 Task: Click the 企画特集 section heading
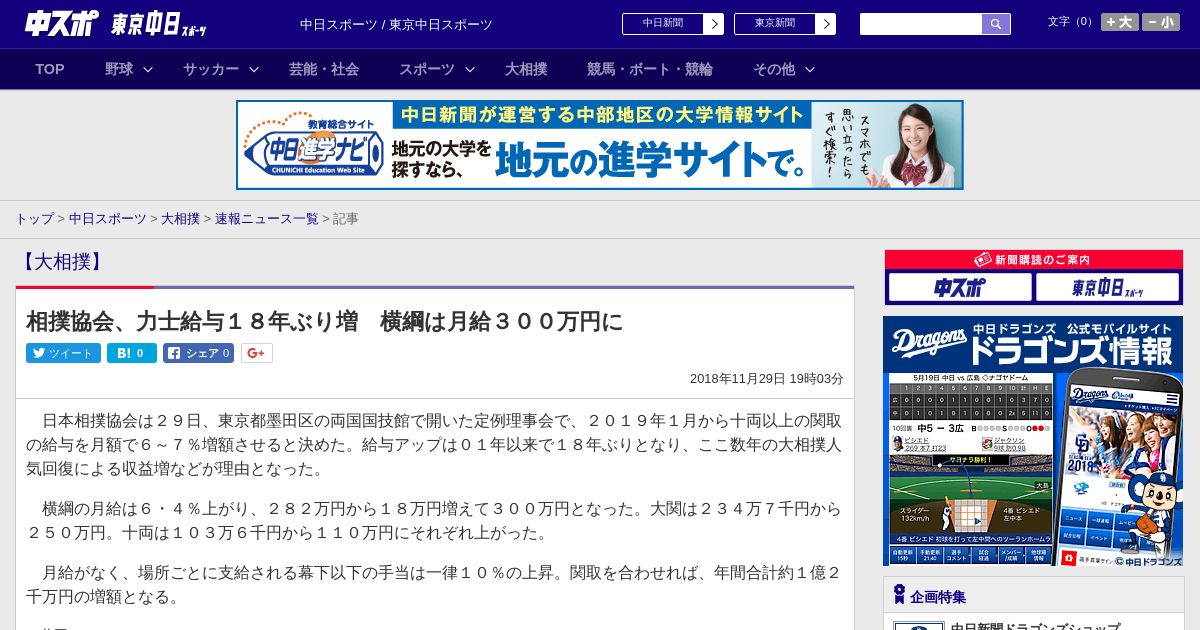[x=938, y=597]
